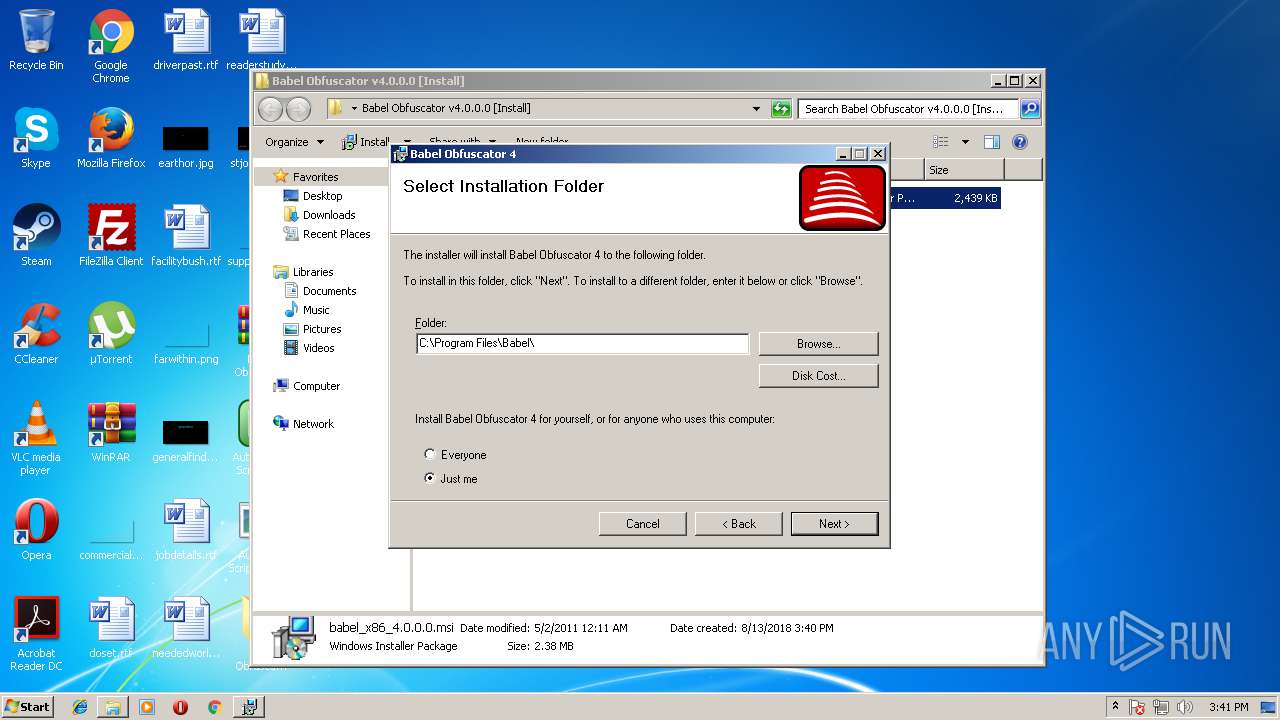This screenshot has width=1280, height=720.
Task: Click network tray icon
Action: point(1161,707)
